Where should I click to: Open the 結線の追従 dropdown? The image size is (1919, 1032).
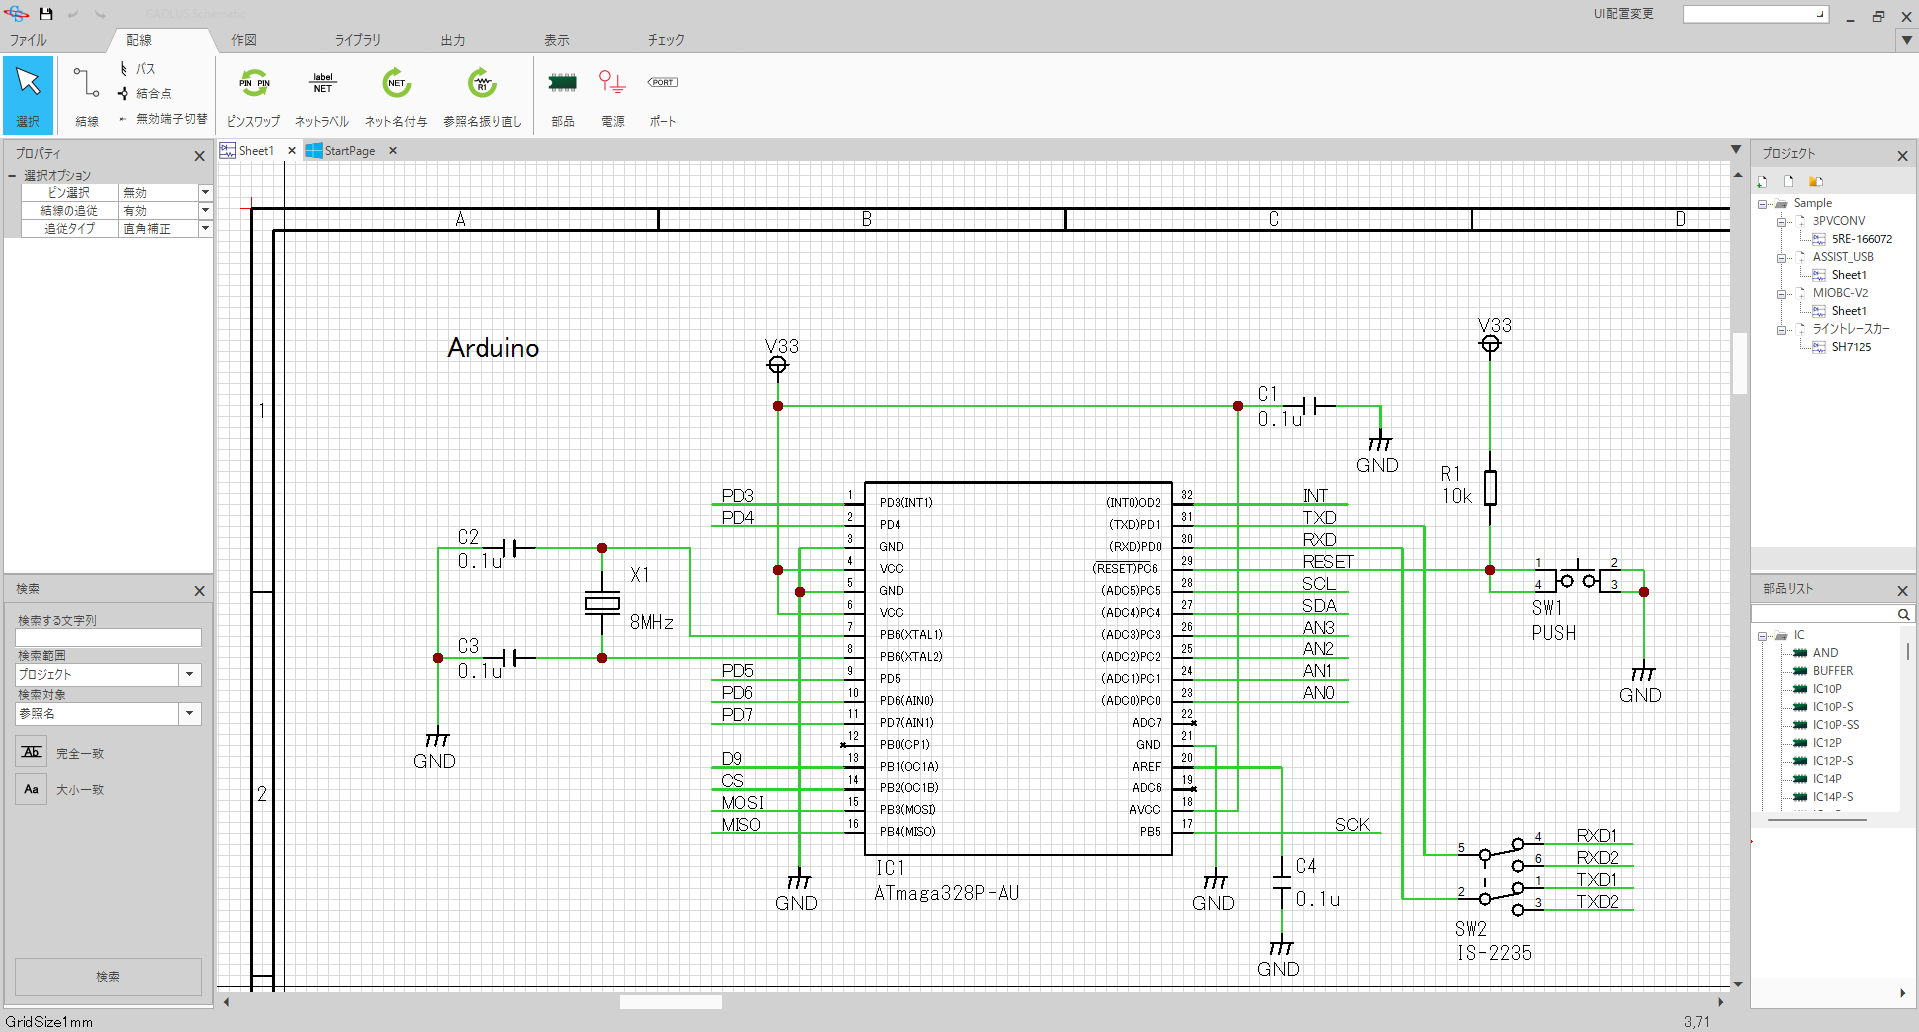point(205,210)
